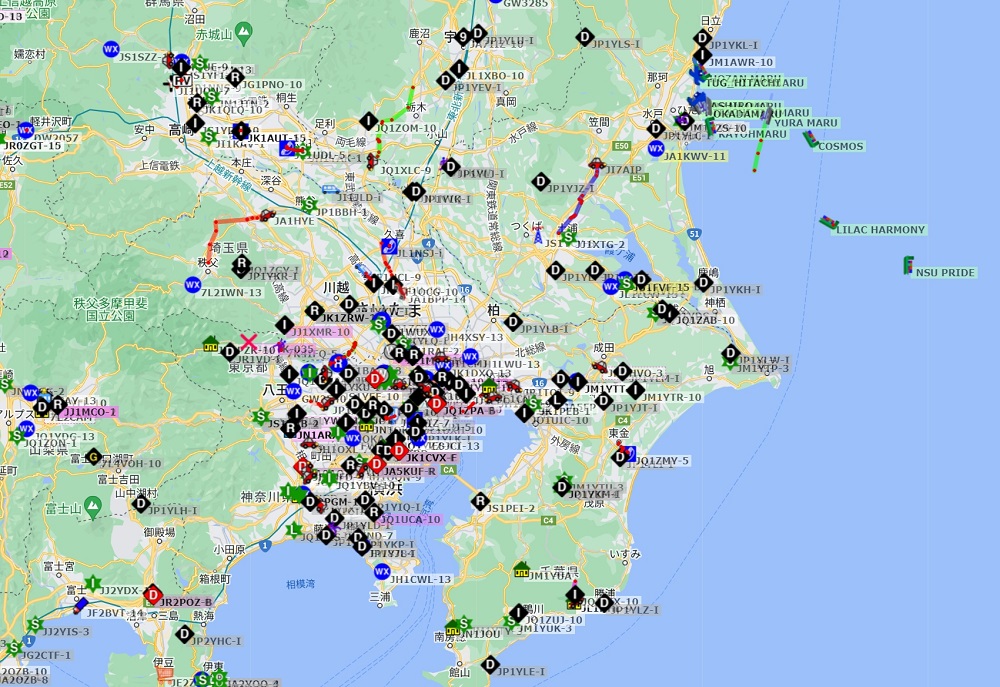The width and height of the screenshot is (1000, 687).
Task: Click the Akagi-yama (赤城山) landmark pin
Action: [x=243, y=31]
